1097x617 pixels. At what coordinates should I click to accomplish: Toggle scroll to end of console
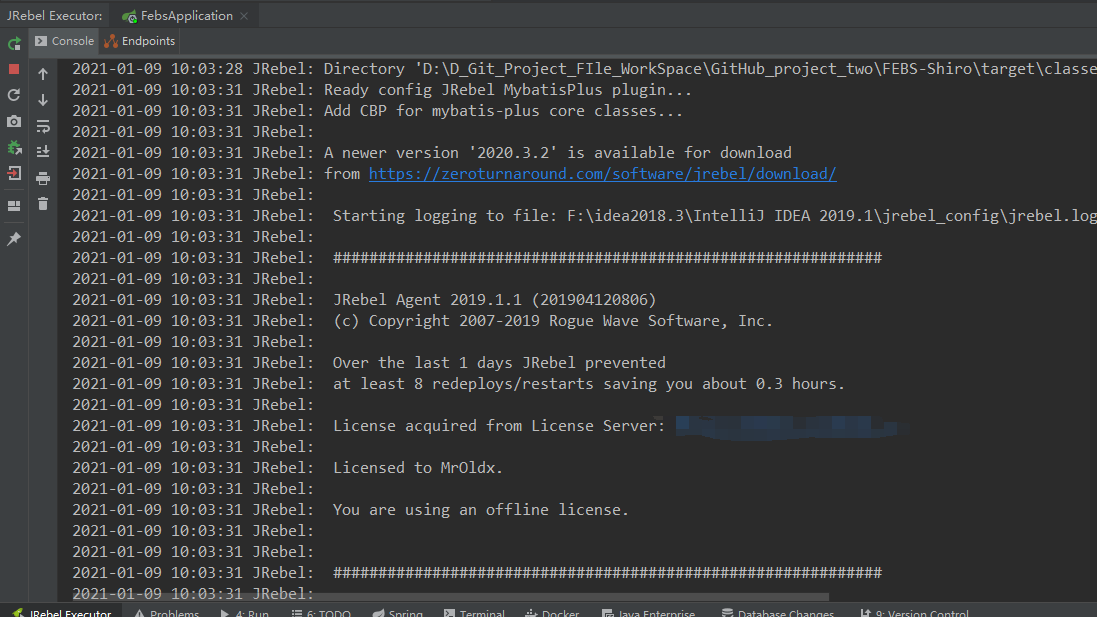point(43,152)
